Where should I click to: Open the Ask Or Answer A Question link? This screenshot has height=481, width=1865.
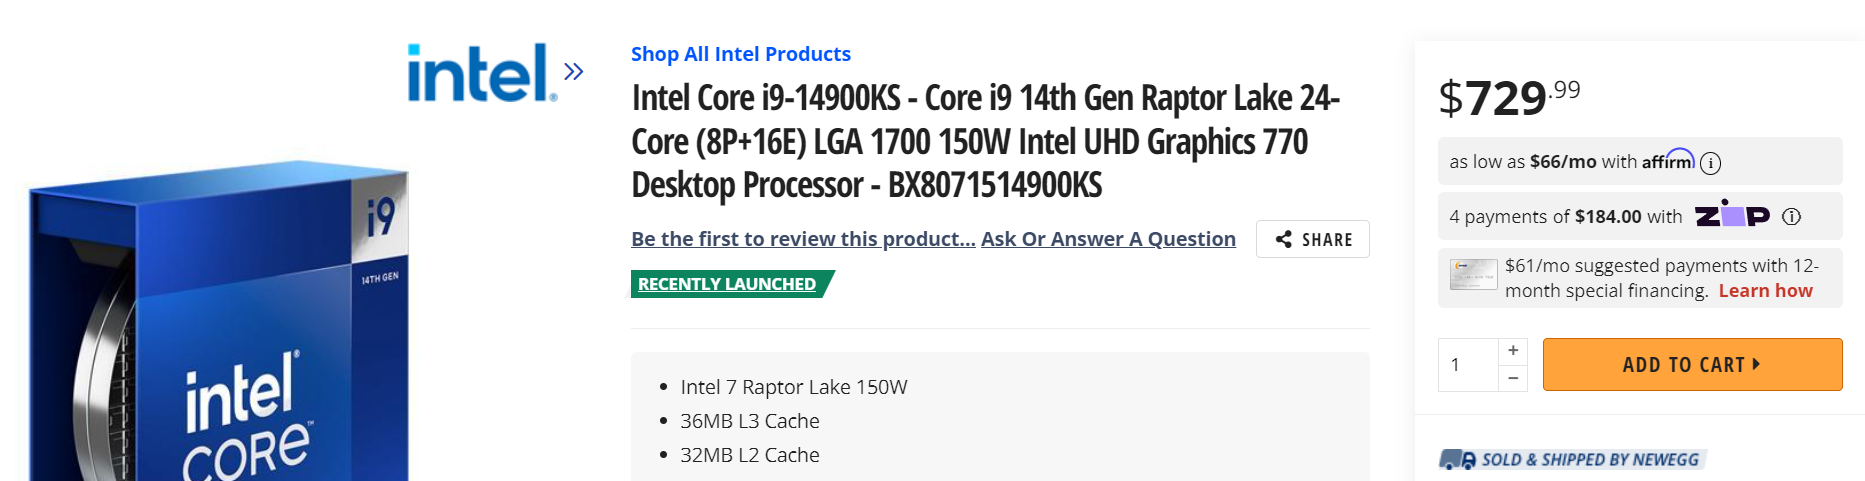(x=1108, y=239)
